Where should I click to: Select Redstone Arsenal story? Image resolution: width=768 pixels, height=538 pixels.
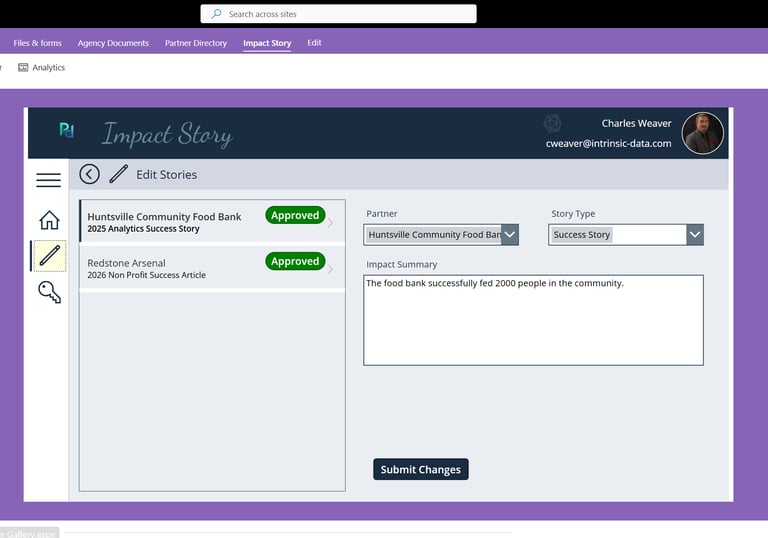click(x=212, y=268)
